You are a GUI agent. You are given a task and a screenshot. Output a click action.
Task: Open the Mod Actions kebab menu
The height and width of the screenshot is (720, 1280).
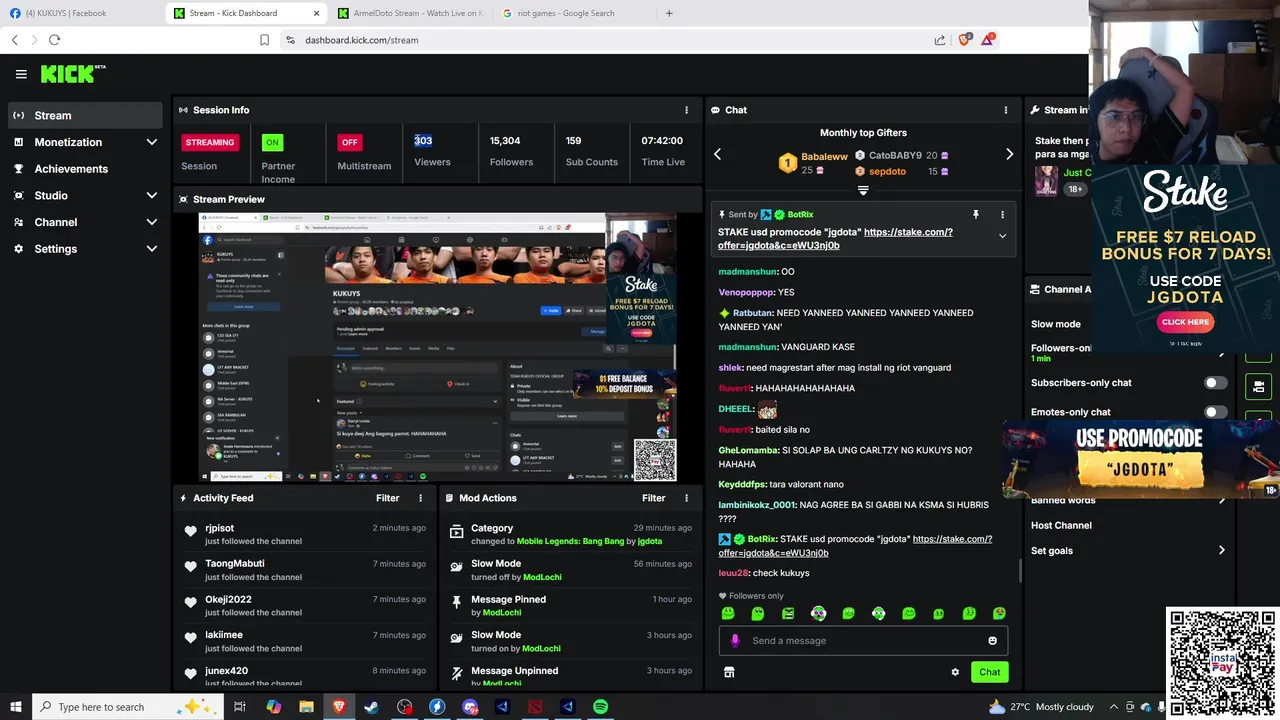pos(686,498)
